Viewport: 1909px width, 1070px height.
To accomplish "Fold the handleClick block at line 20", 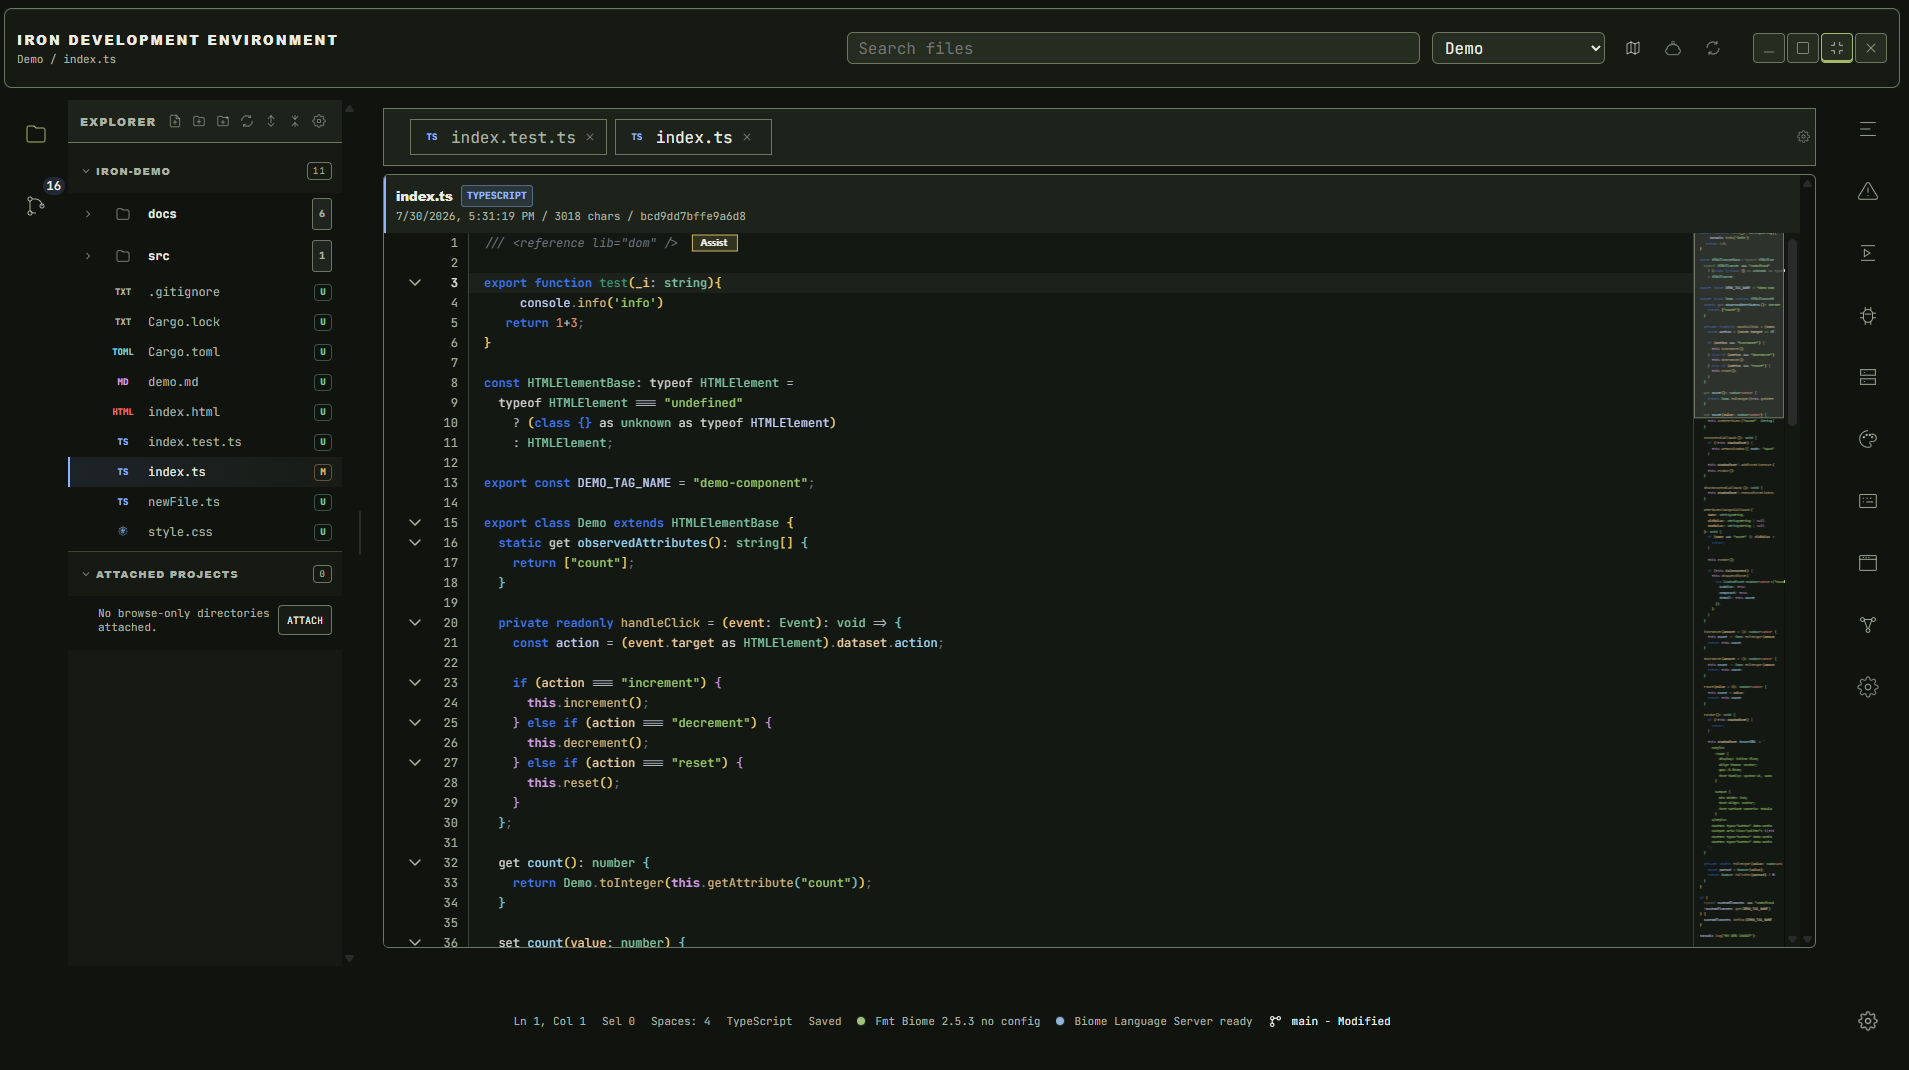I will point(415,623).
